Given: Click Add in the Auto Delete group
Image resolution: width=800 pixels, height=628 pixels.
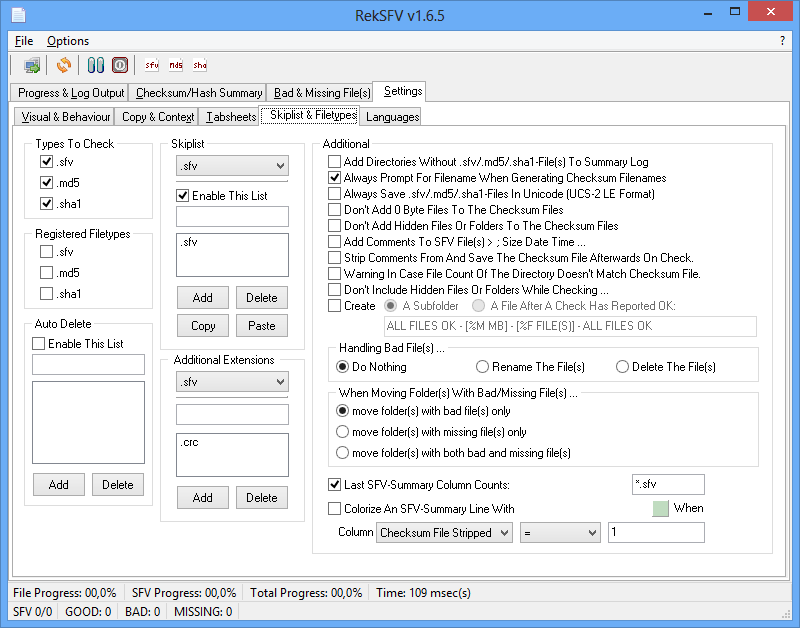Looking at the screenshot, I should point(59,485).
